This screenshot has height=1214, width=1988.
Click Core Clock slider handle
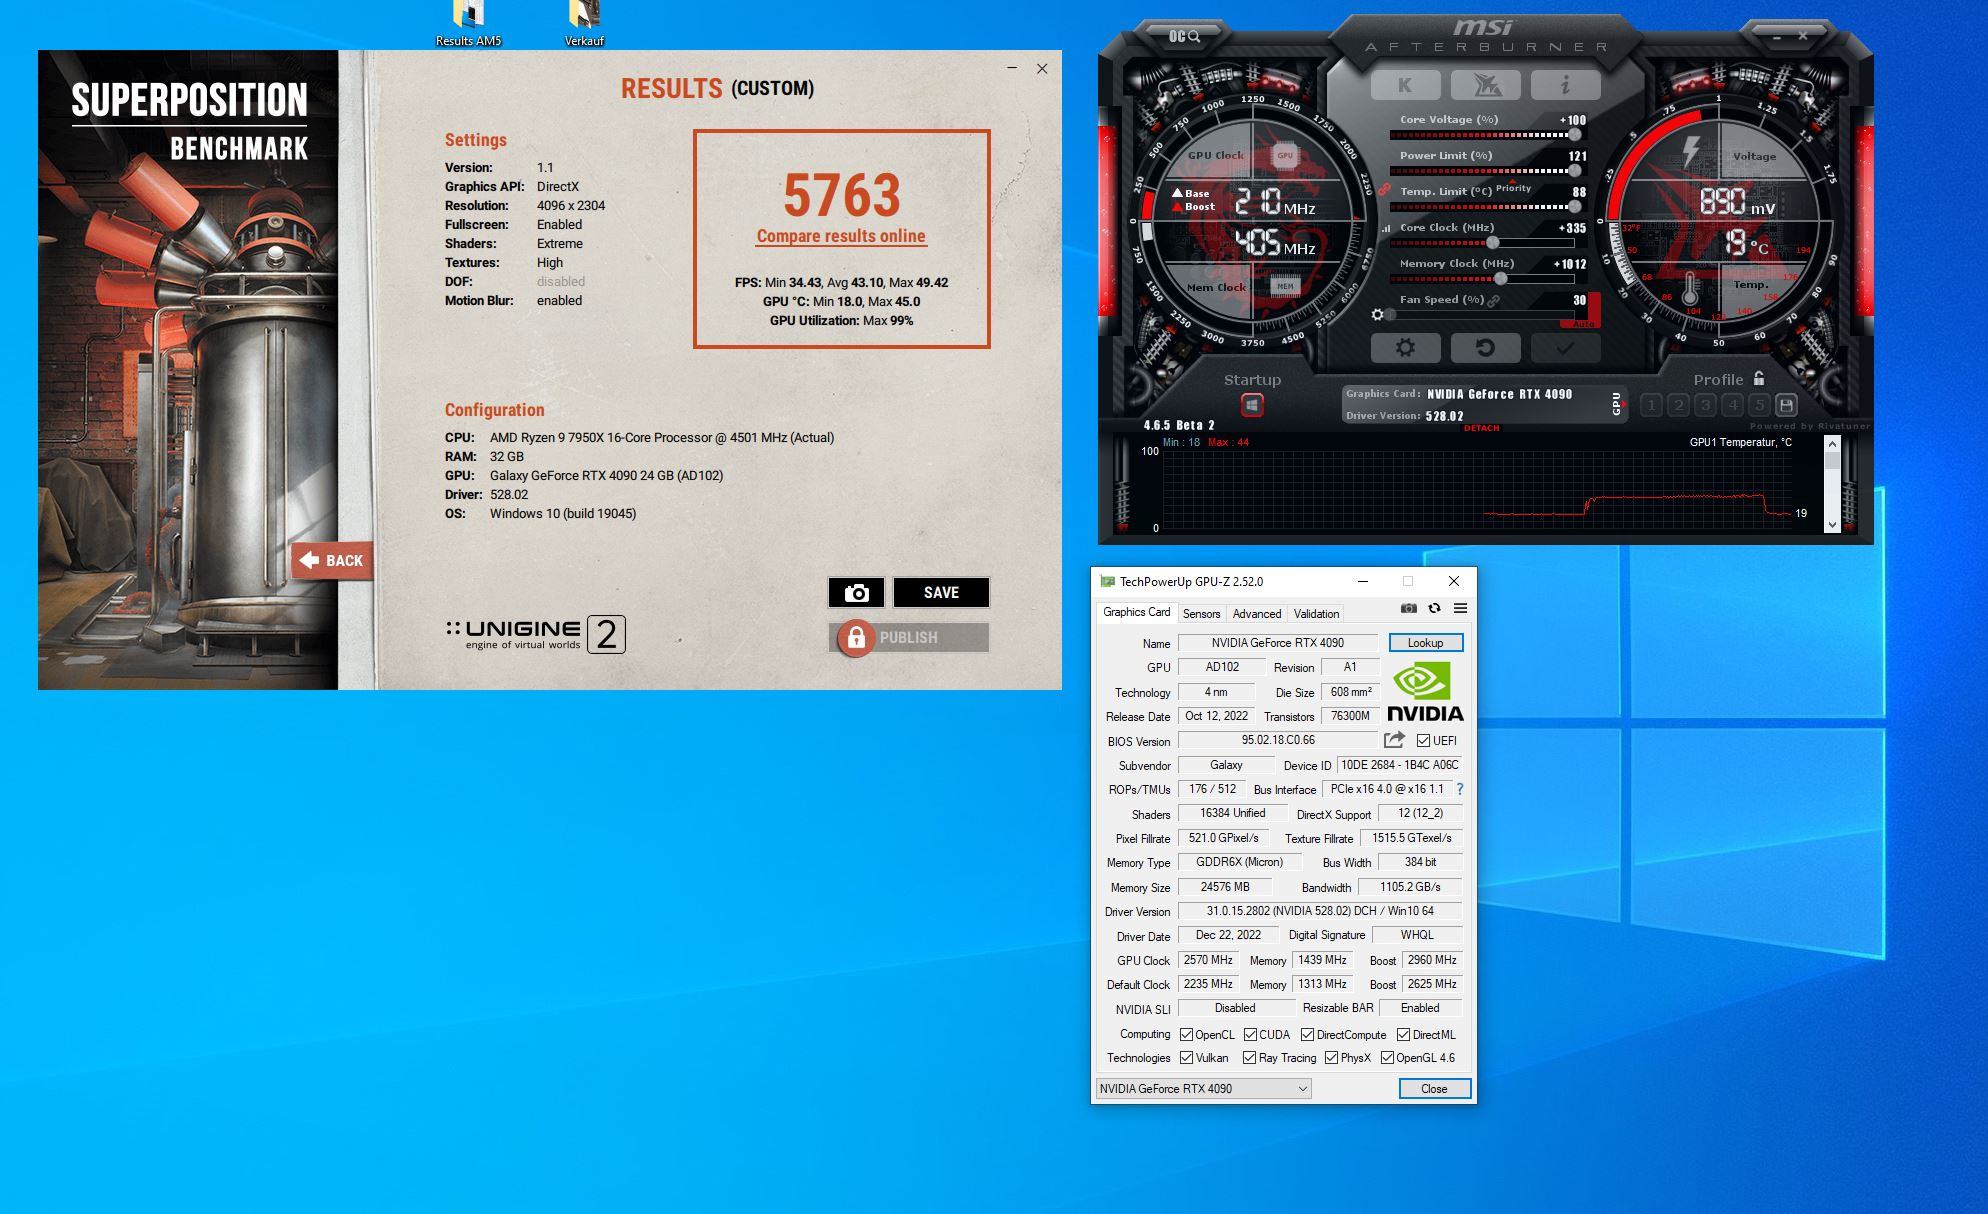[1493, 243]
